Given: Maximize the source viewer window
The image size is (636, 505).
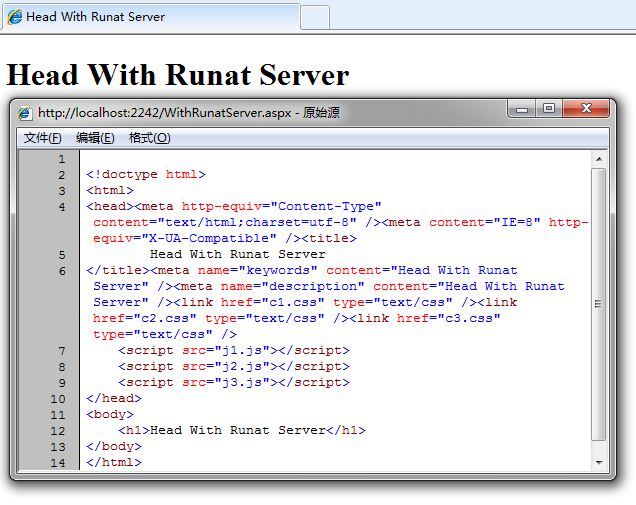Looking at the screenshot, I should (x=549, y=108).
